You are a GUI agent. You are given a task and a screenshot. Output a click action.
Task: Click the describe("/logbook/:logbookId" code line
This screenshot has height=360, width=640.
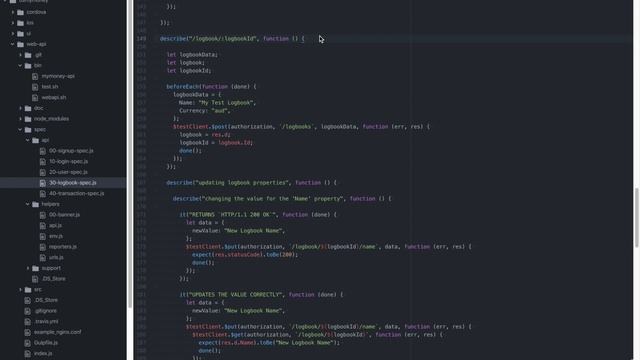pos(232,39)
